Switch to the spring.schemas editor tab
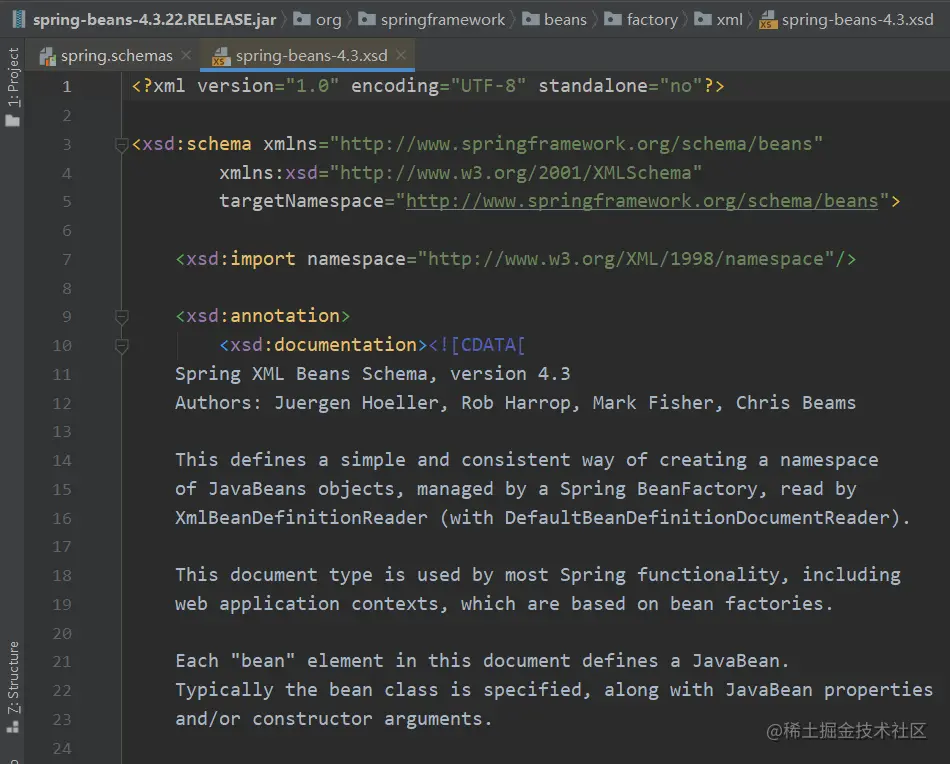950x764 pixels. coord(115,56)
